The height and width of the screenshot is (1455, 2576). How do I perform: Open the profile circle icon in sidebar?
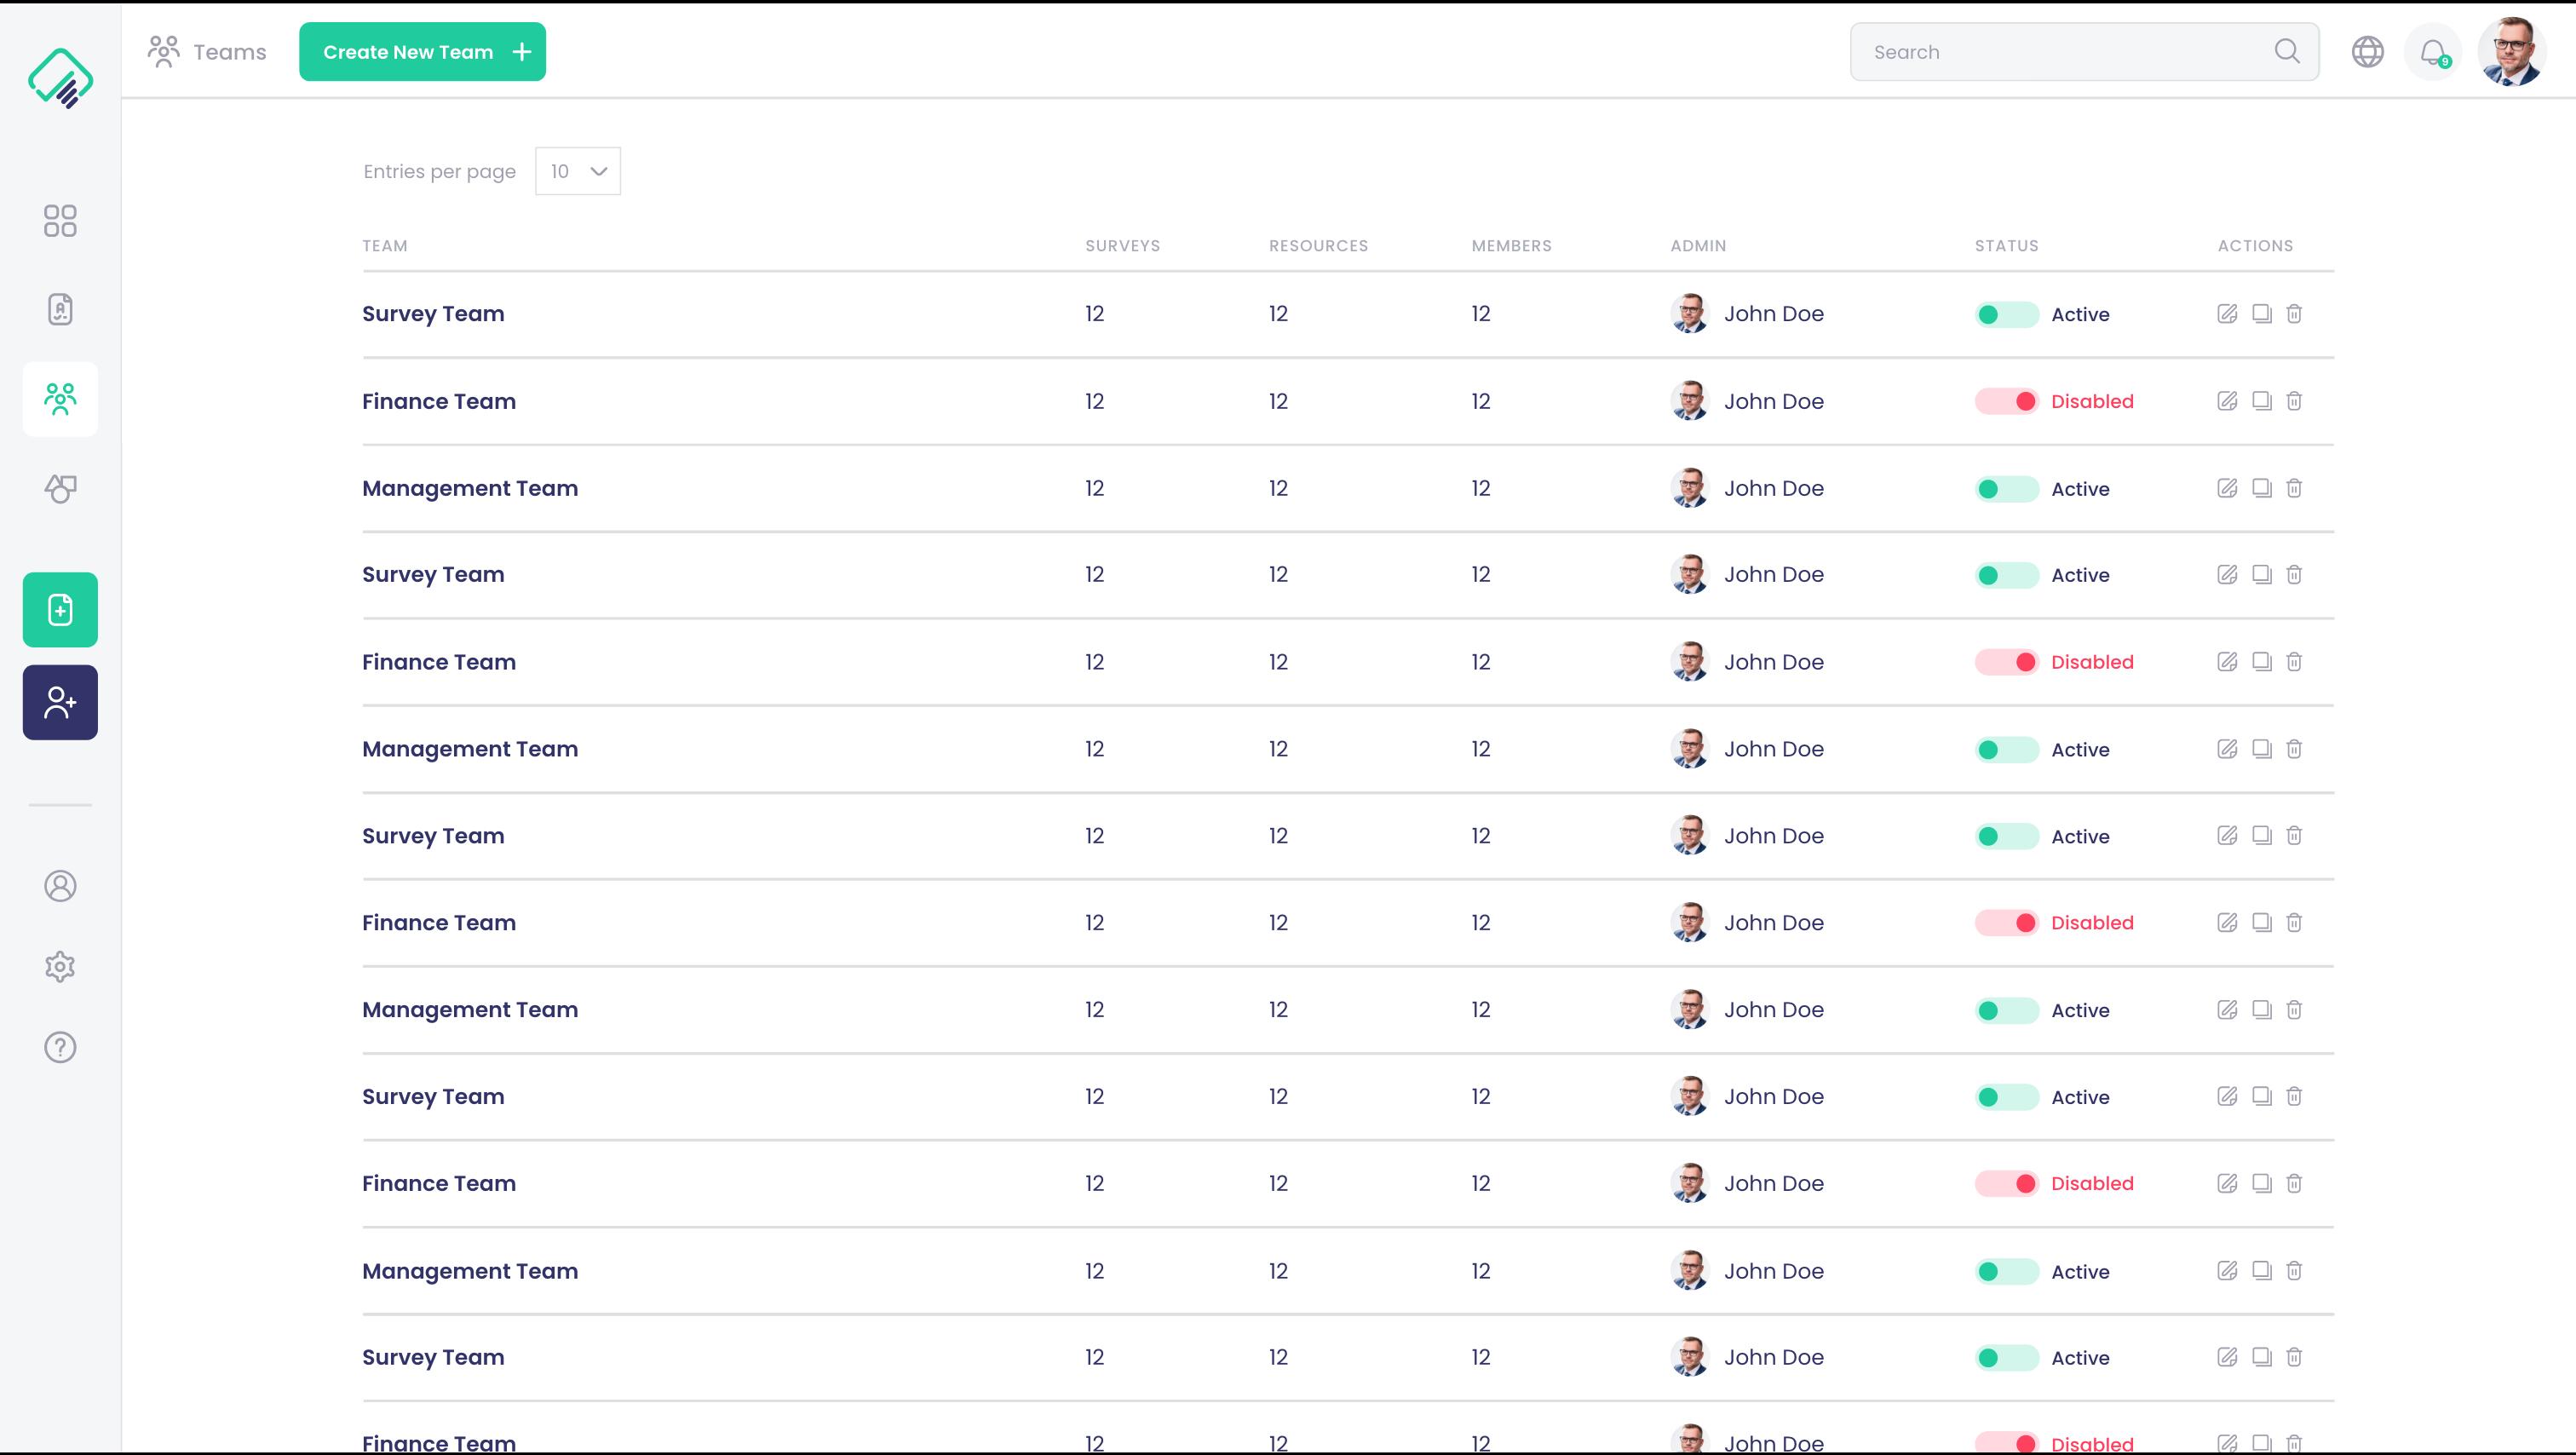click(x=60, y=886)
